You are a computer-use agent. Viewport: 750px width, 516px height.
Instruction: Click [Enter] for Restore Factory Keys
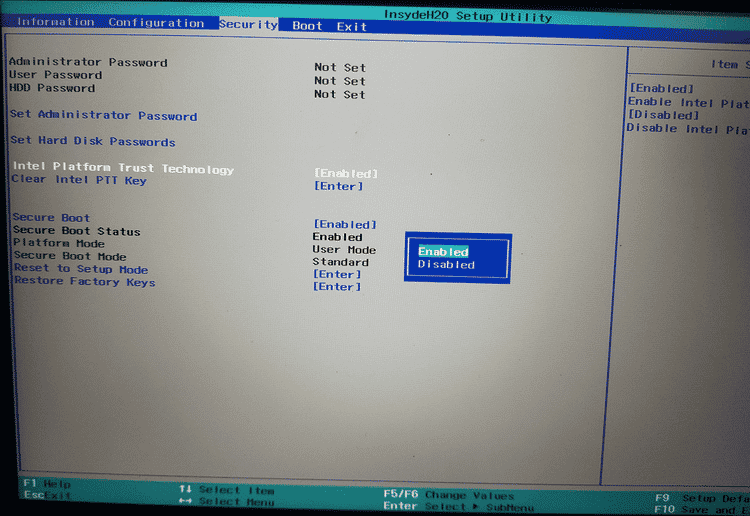point(337,286)
